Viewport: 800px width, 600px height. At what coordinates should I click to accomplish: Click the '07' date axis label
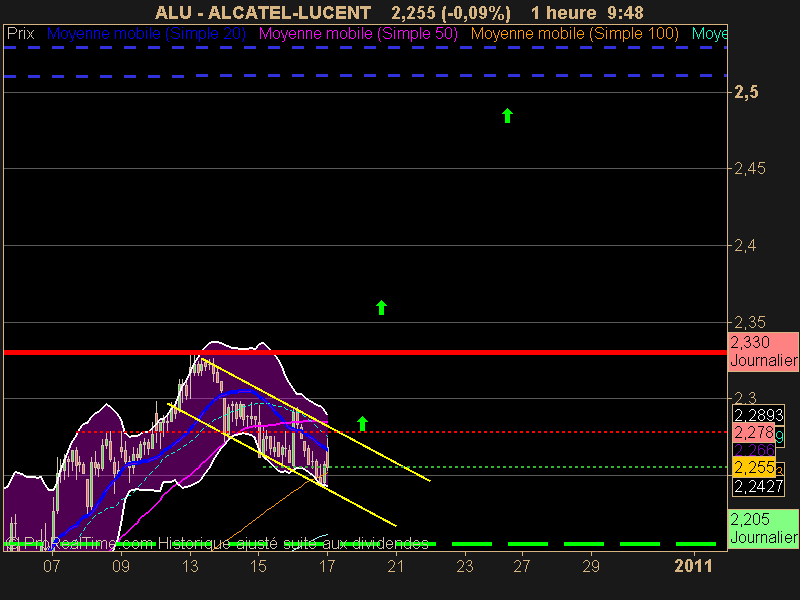click(x=52, y=566)
